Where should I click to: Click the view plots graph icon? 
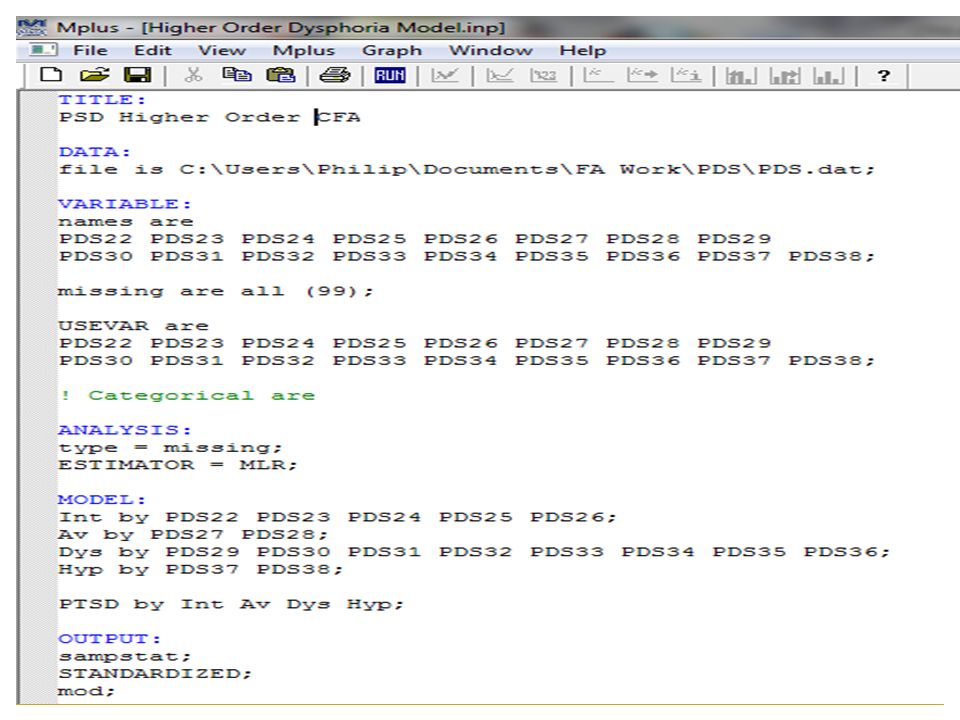click(444, 75)
